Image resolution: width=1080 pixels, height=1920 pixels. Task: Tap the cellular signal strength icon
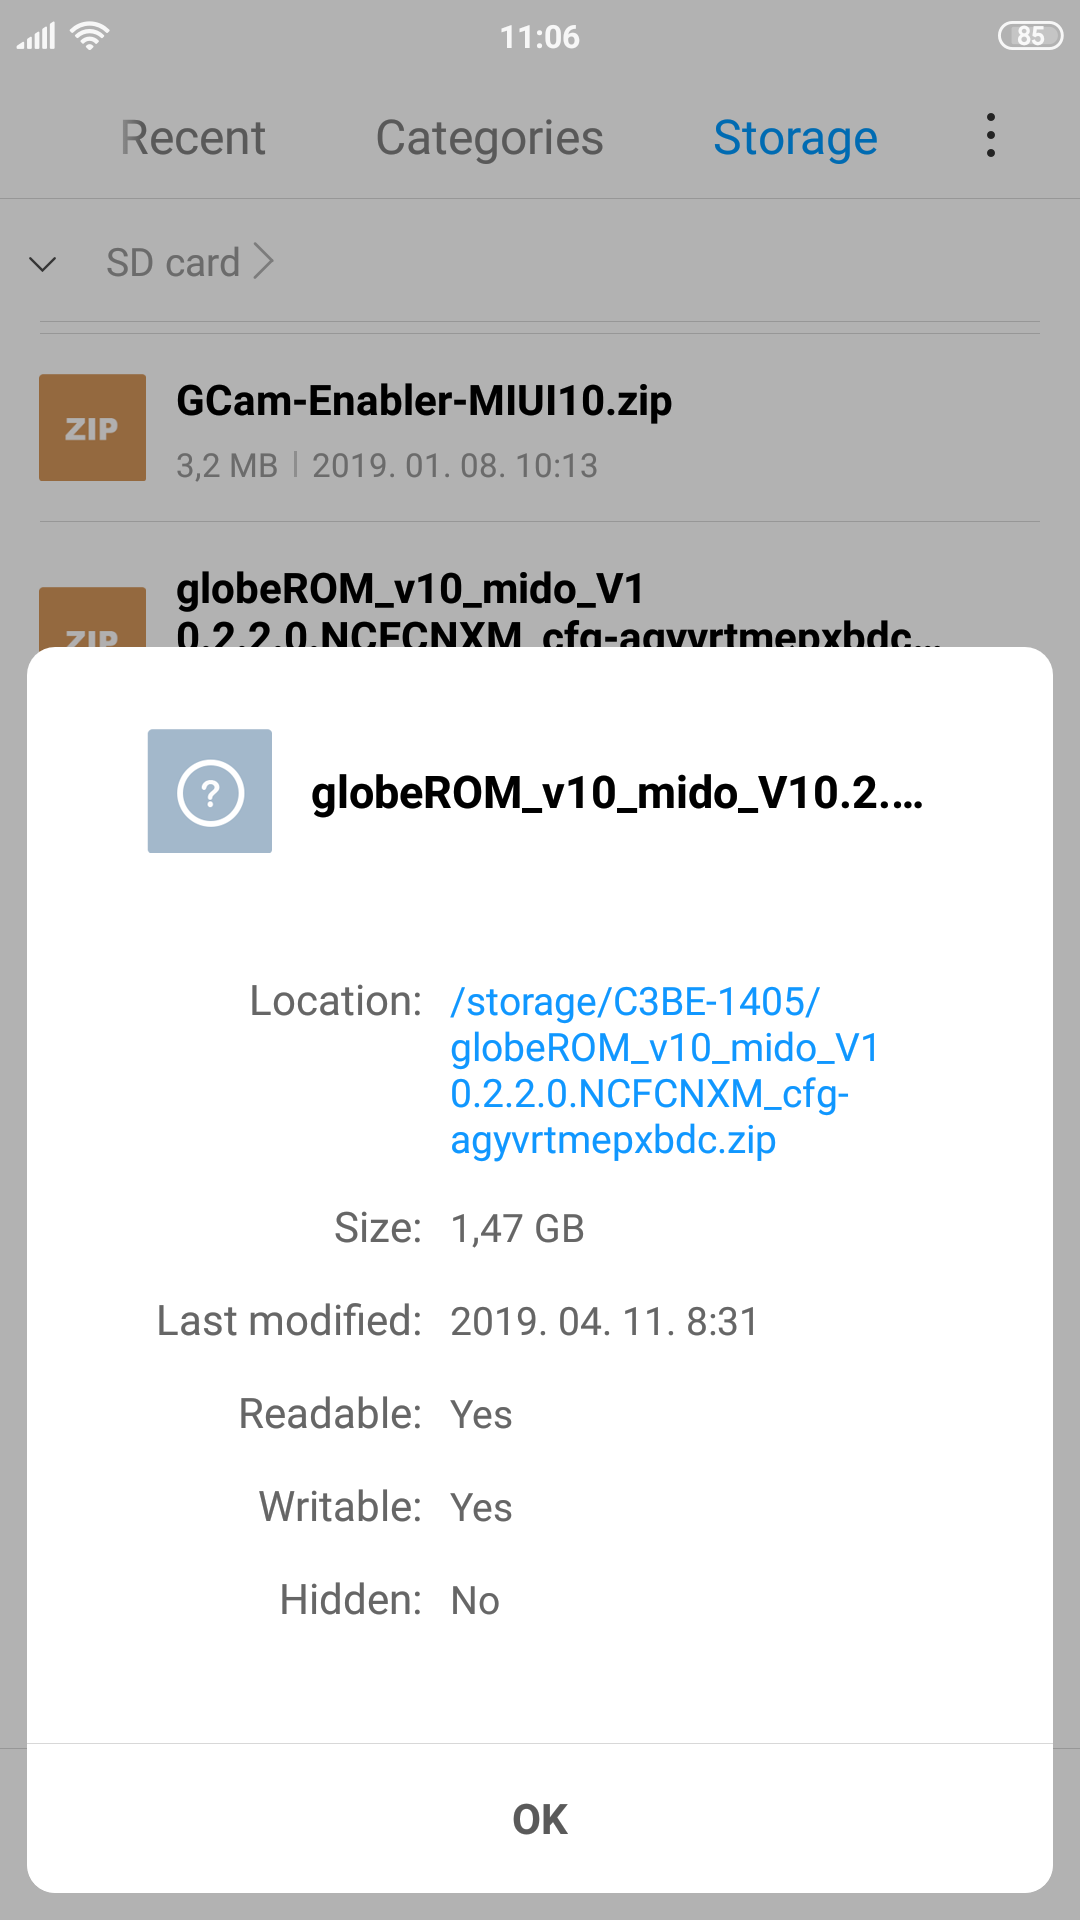point(36,38)
